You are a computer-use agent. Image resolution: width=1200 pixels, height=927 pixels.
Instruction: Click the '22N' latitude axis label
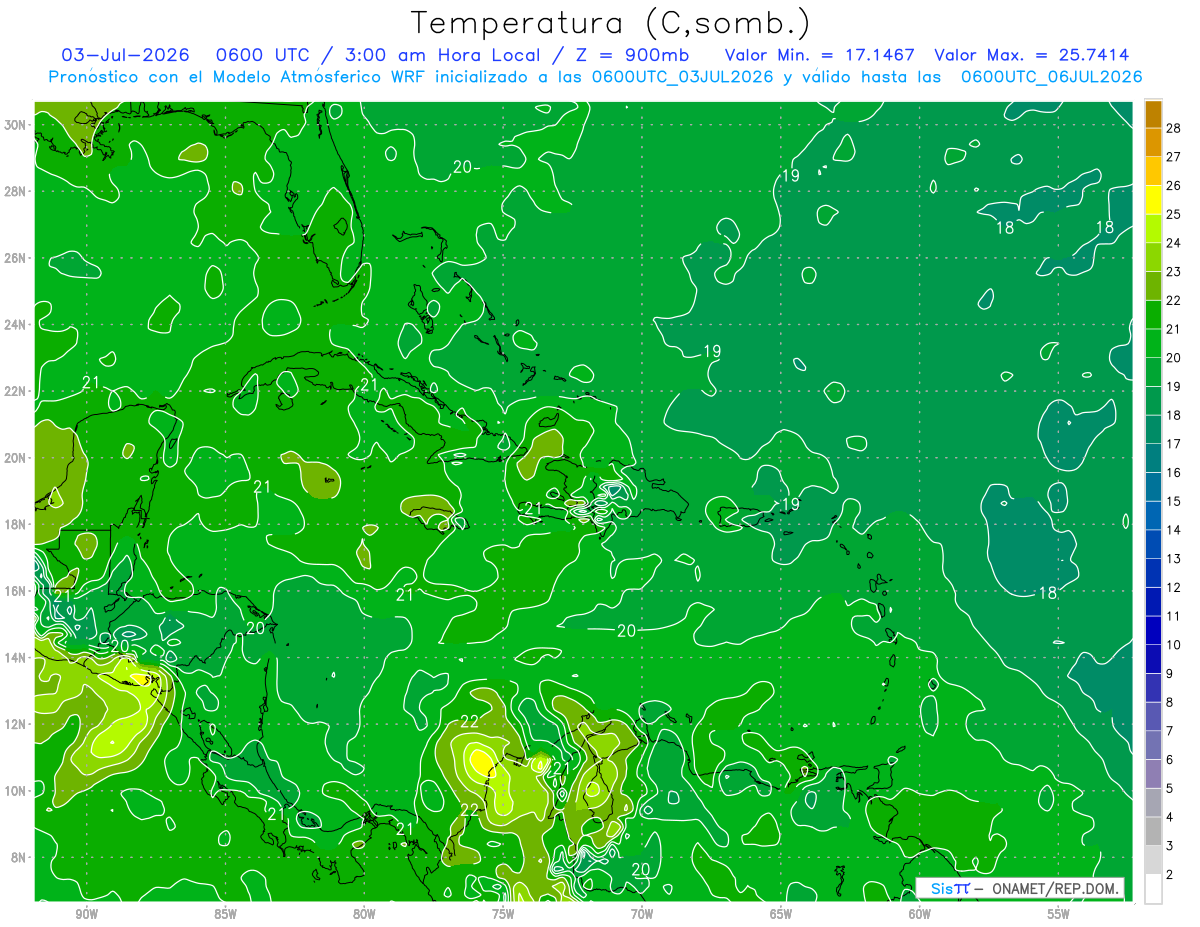16,391
